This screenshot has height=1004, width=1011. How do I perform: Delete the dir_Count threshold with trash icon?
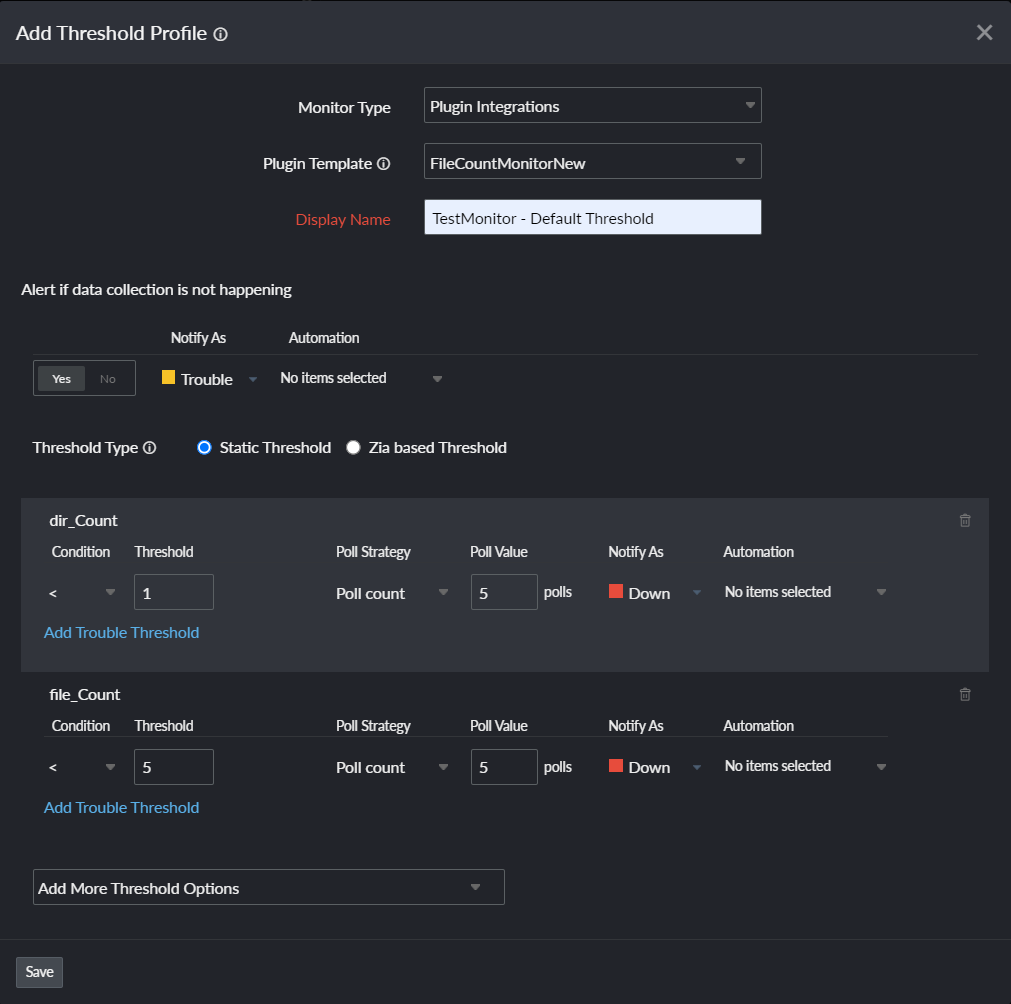[965, 520]
